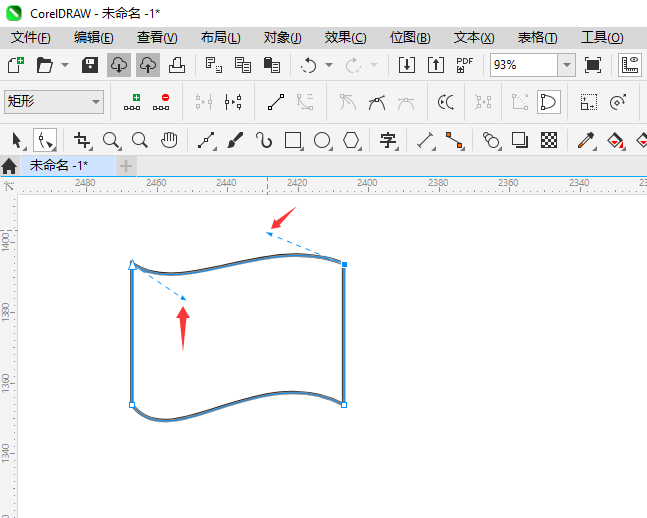Click the 93% zoom input field
647x518 pixels.
[524, 65]
